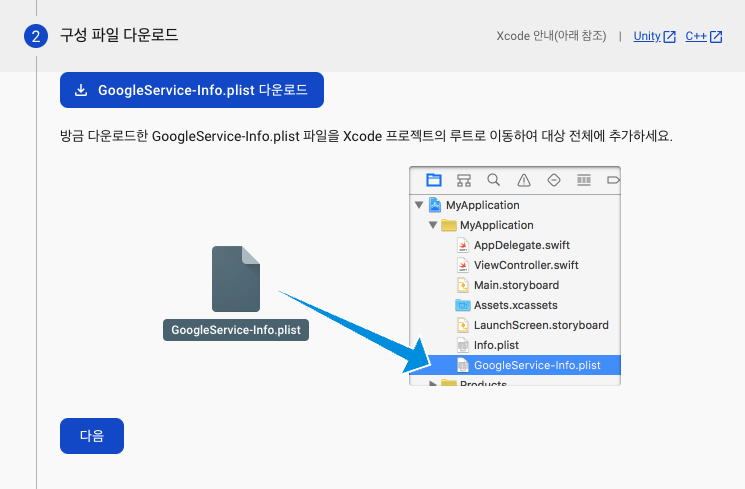Select the debug navigator icon

pos(584,180)
